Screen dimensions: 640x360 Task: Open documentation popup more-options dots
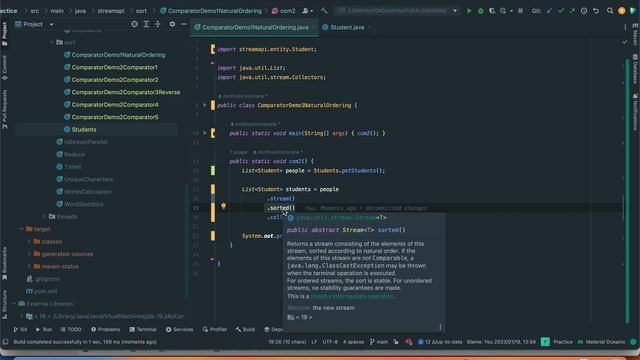point(440,327)
